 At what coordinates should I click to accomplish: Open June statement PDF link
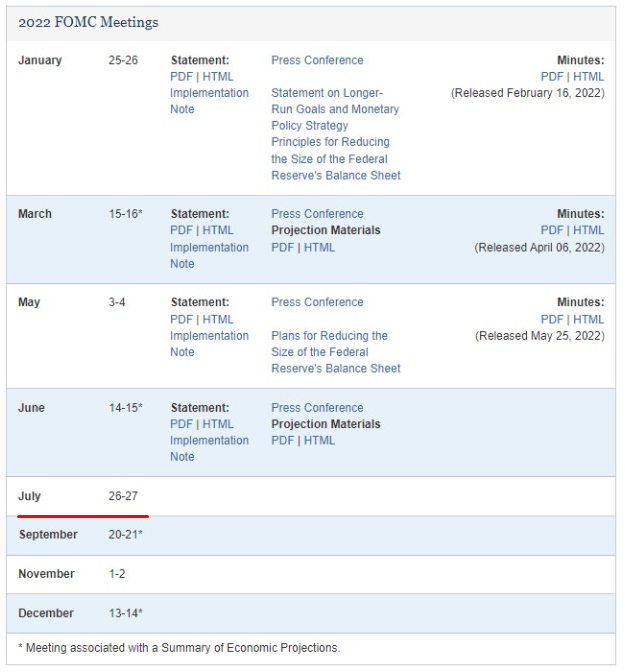click(x=181, y=424)
